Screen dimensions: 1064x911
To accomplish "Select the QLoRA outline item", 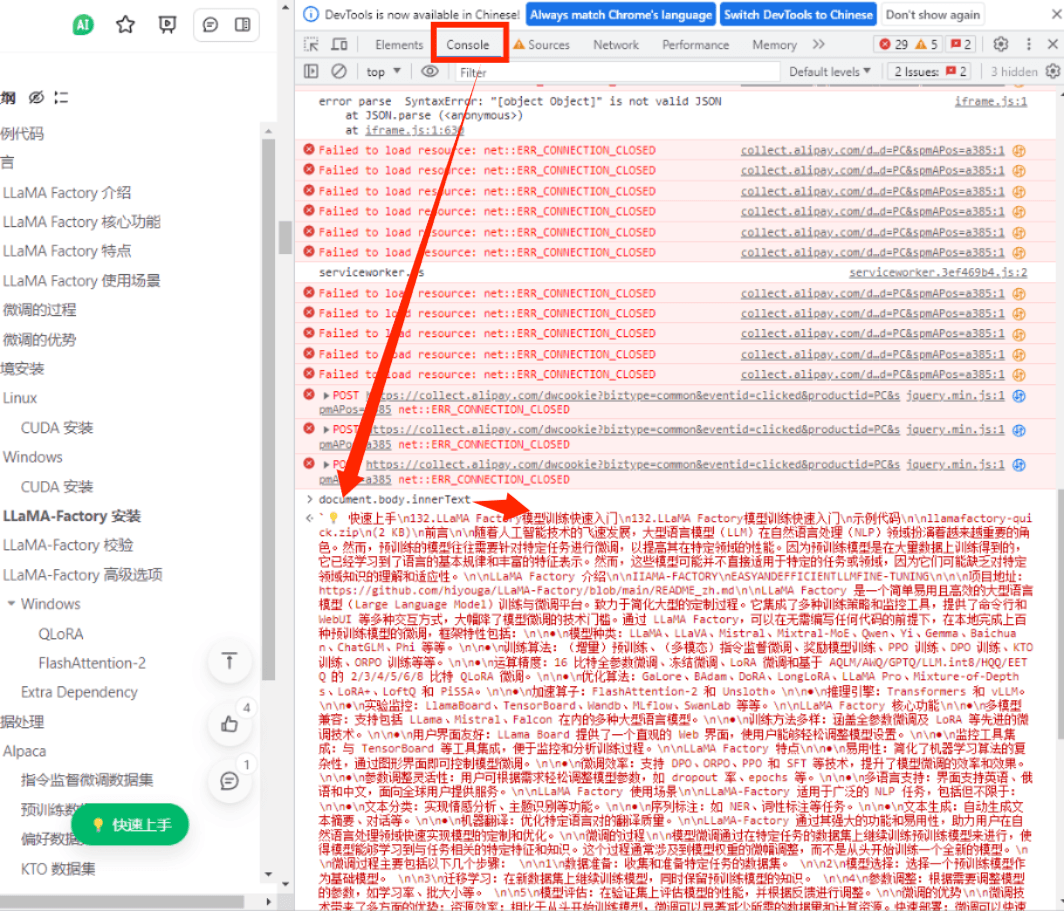I will (61, 634).
